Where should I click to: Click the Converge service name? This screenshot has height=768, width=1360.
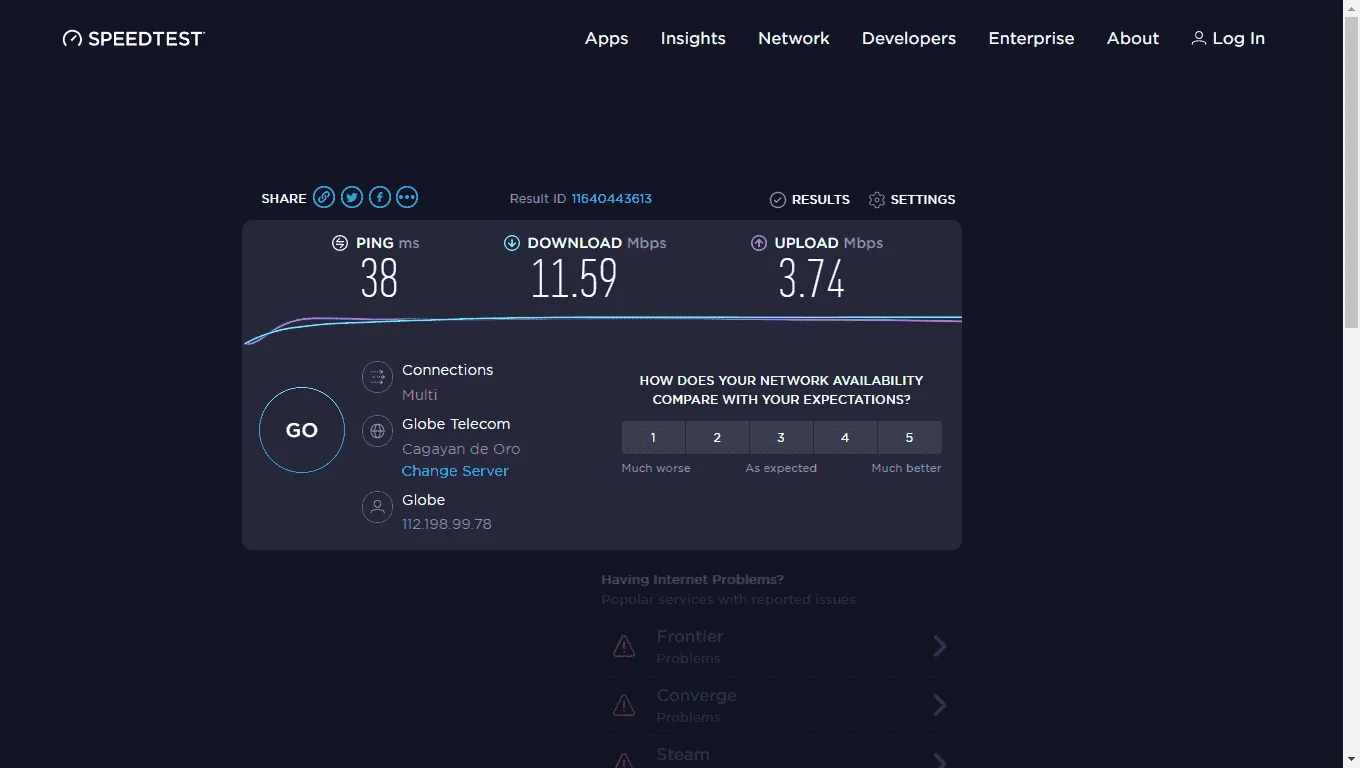coord(696,695)
